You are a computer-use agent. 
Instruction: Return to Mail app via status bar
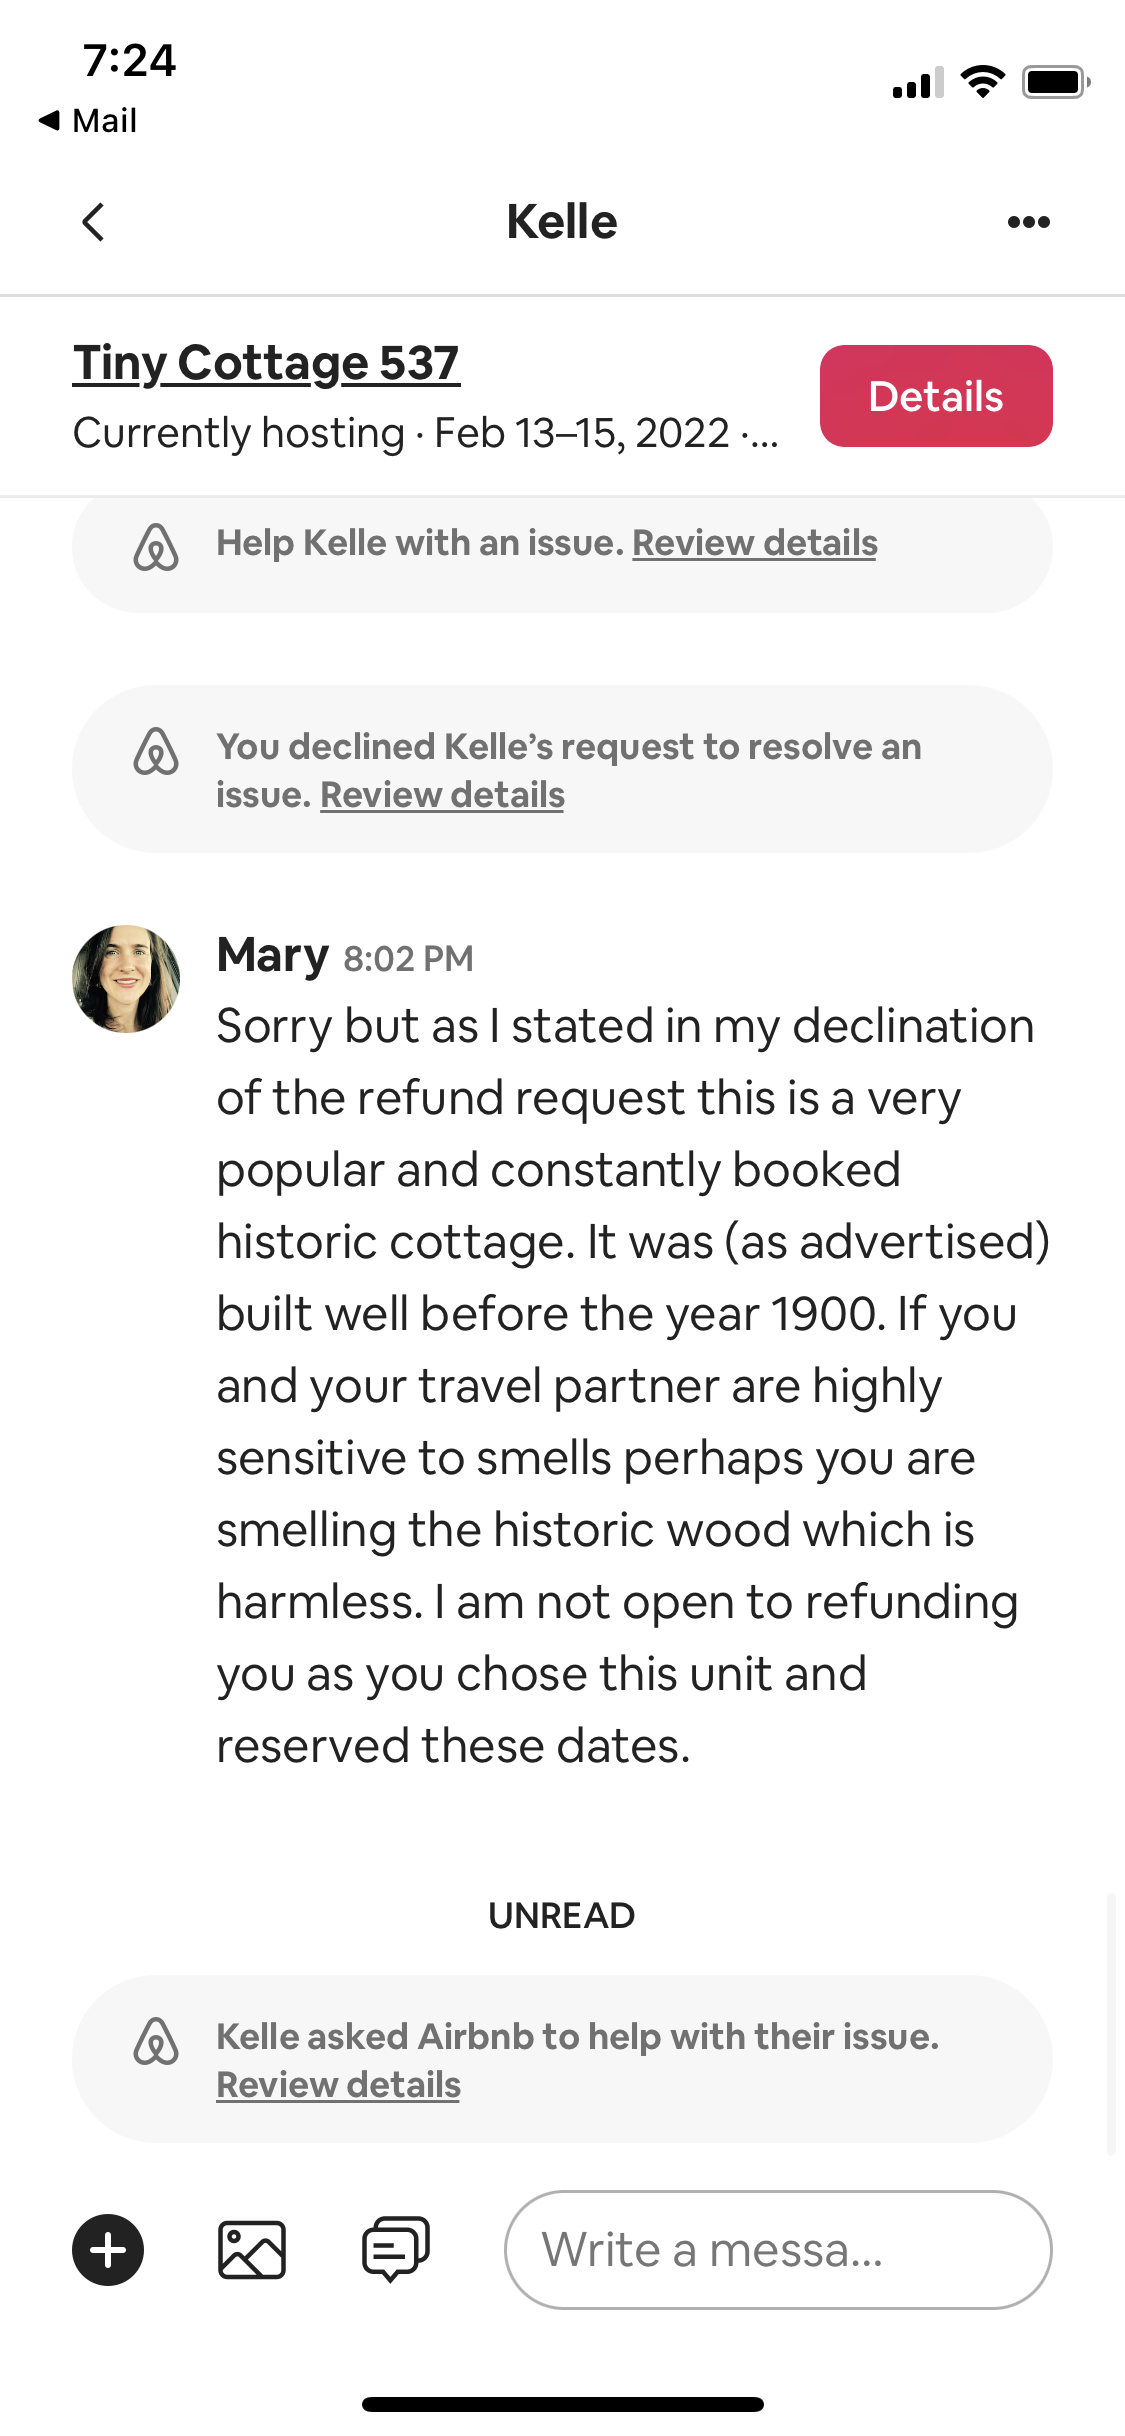tap(88, 121)
